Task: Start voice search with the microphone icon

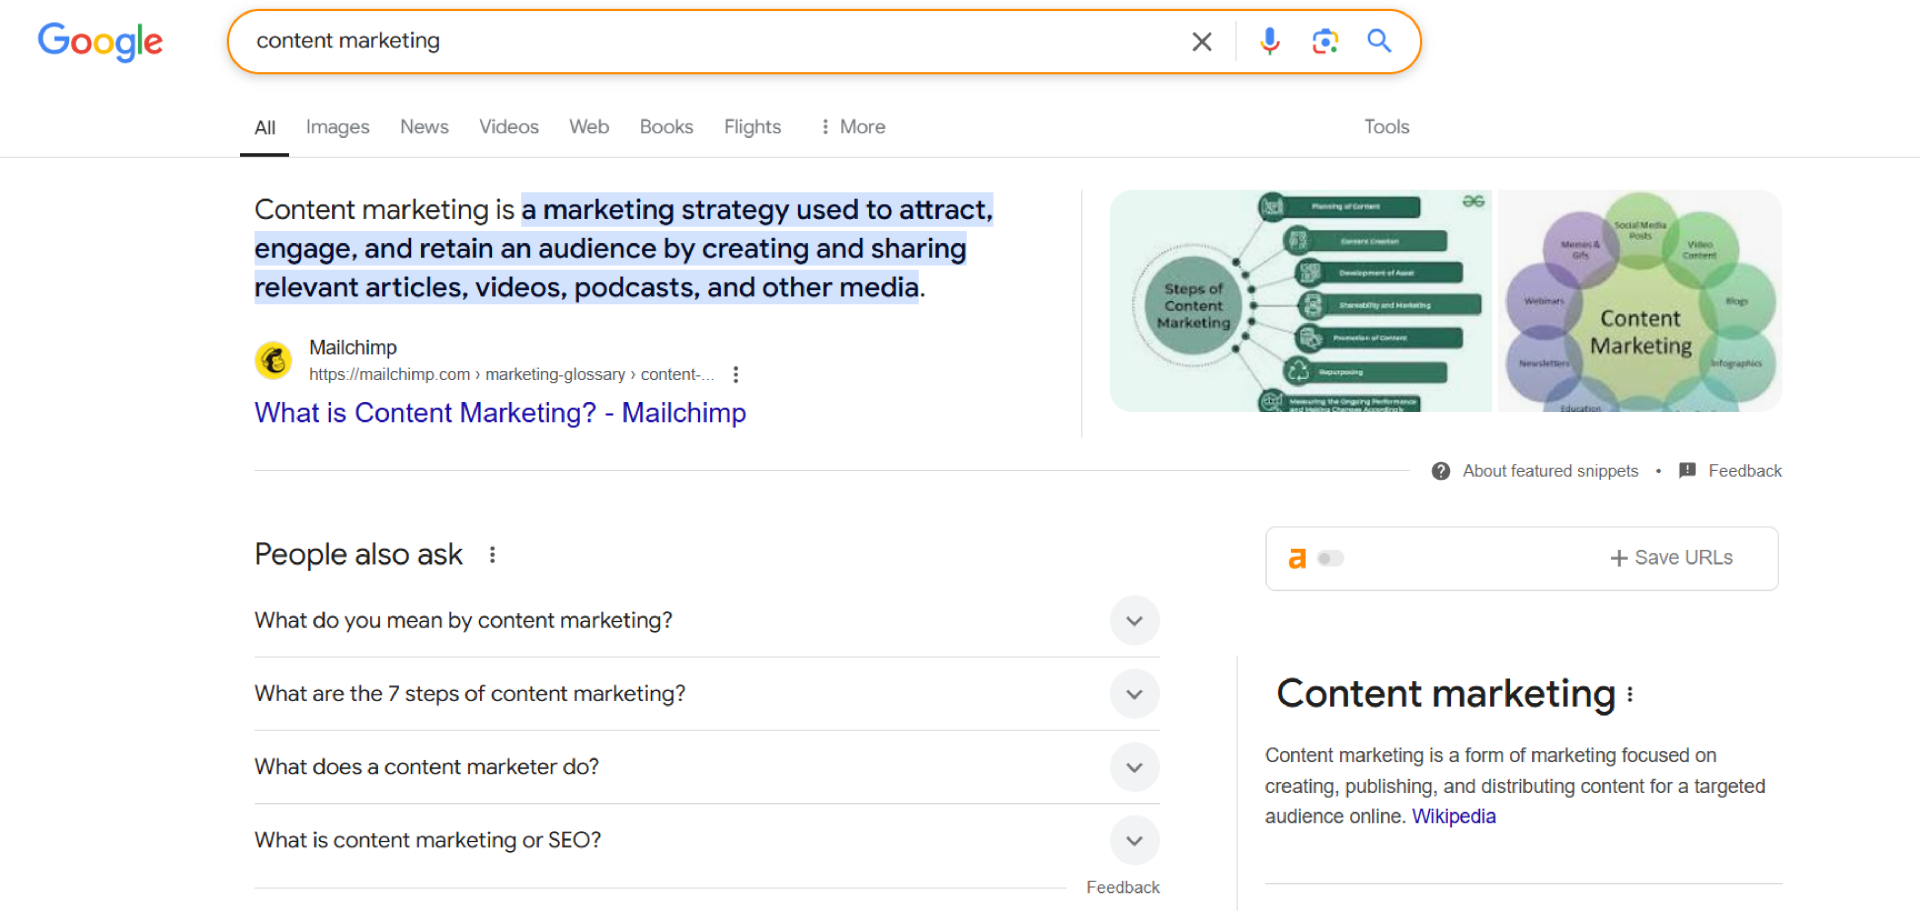Action: (x=1269, y=41)
